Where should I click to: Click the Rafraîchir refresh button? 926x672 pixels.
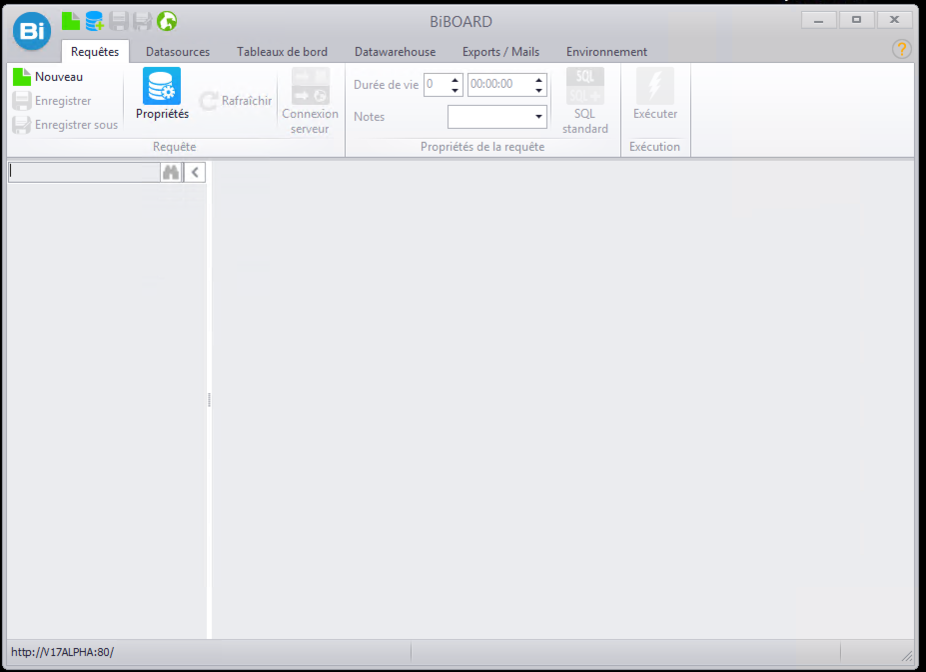click(236, 101)
